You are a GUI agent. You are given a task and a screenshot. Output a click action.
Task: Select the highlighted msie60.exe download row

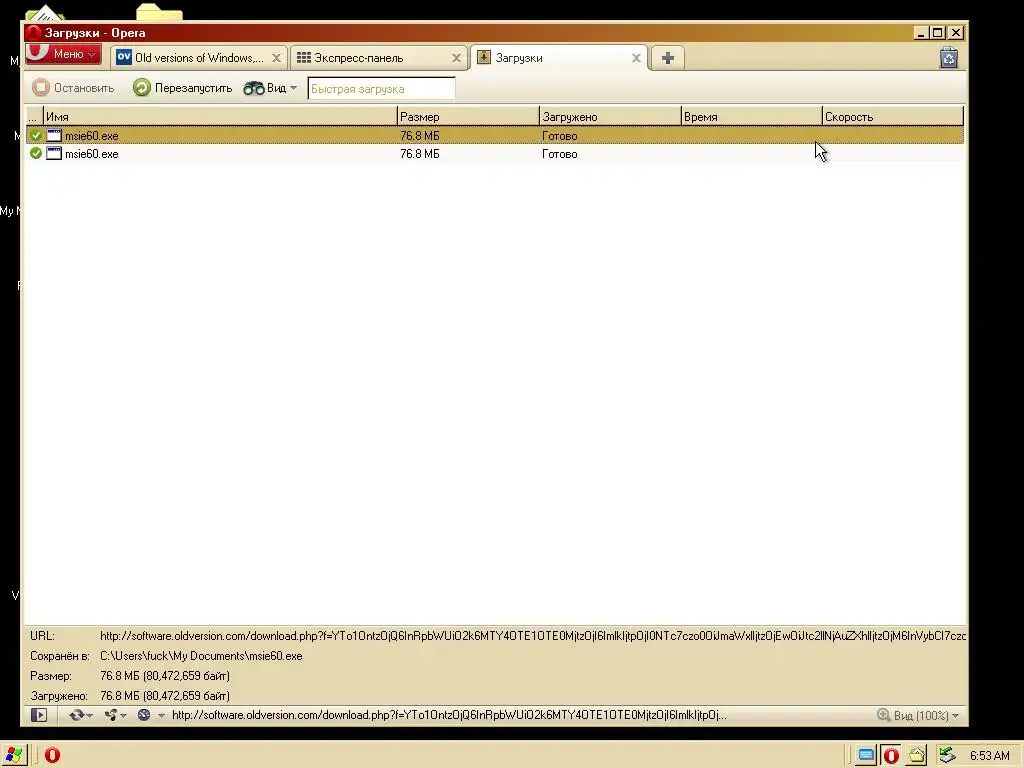494,135
